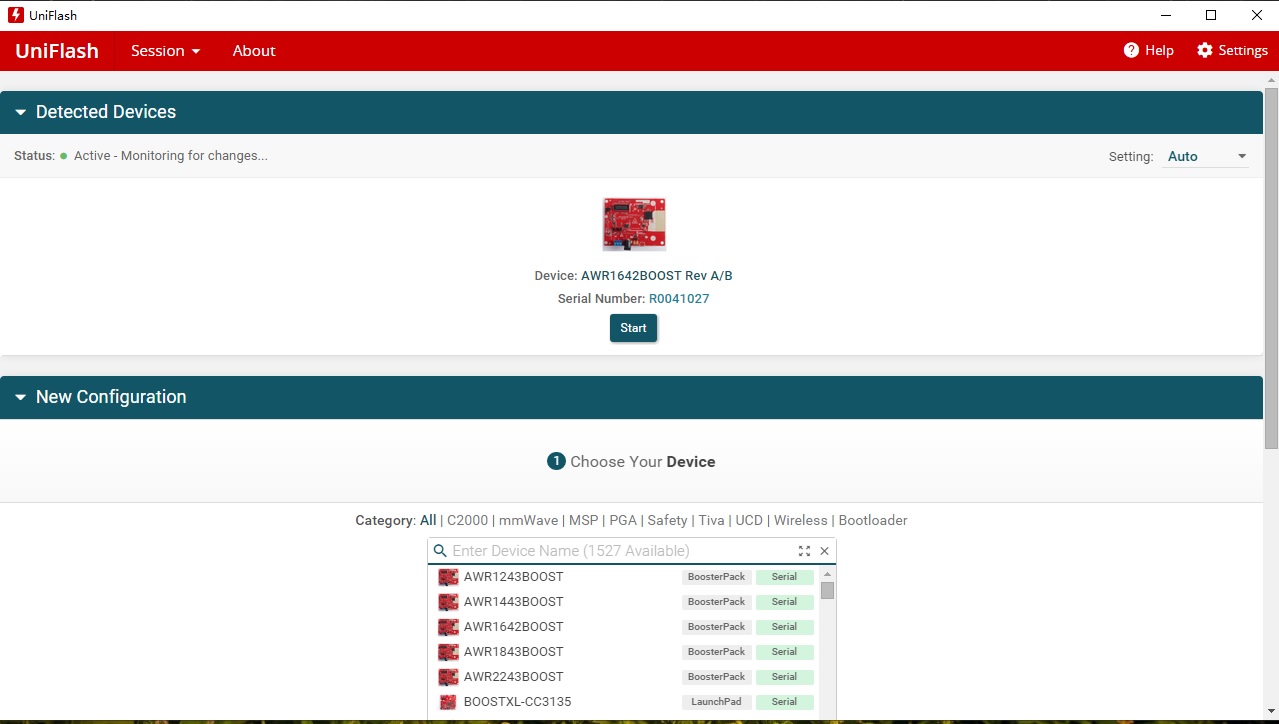Collapse the New Configuration section
The width and height of the screenshot is (1279, 724).
pyautogui.click(x=21, y=397)
